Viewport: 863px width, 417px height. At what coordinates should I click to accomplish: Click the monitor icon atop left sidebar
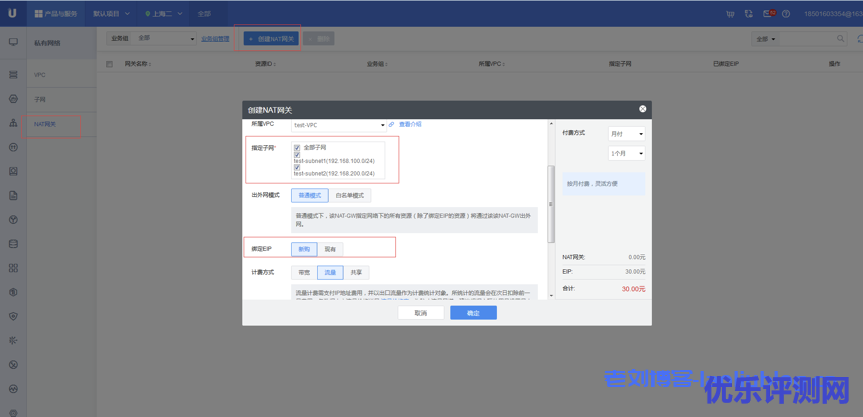[x=13, y=42]
